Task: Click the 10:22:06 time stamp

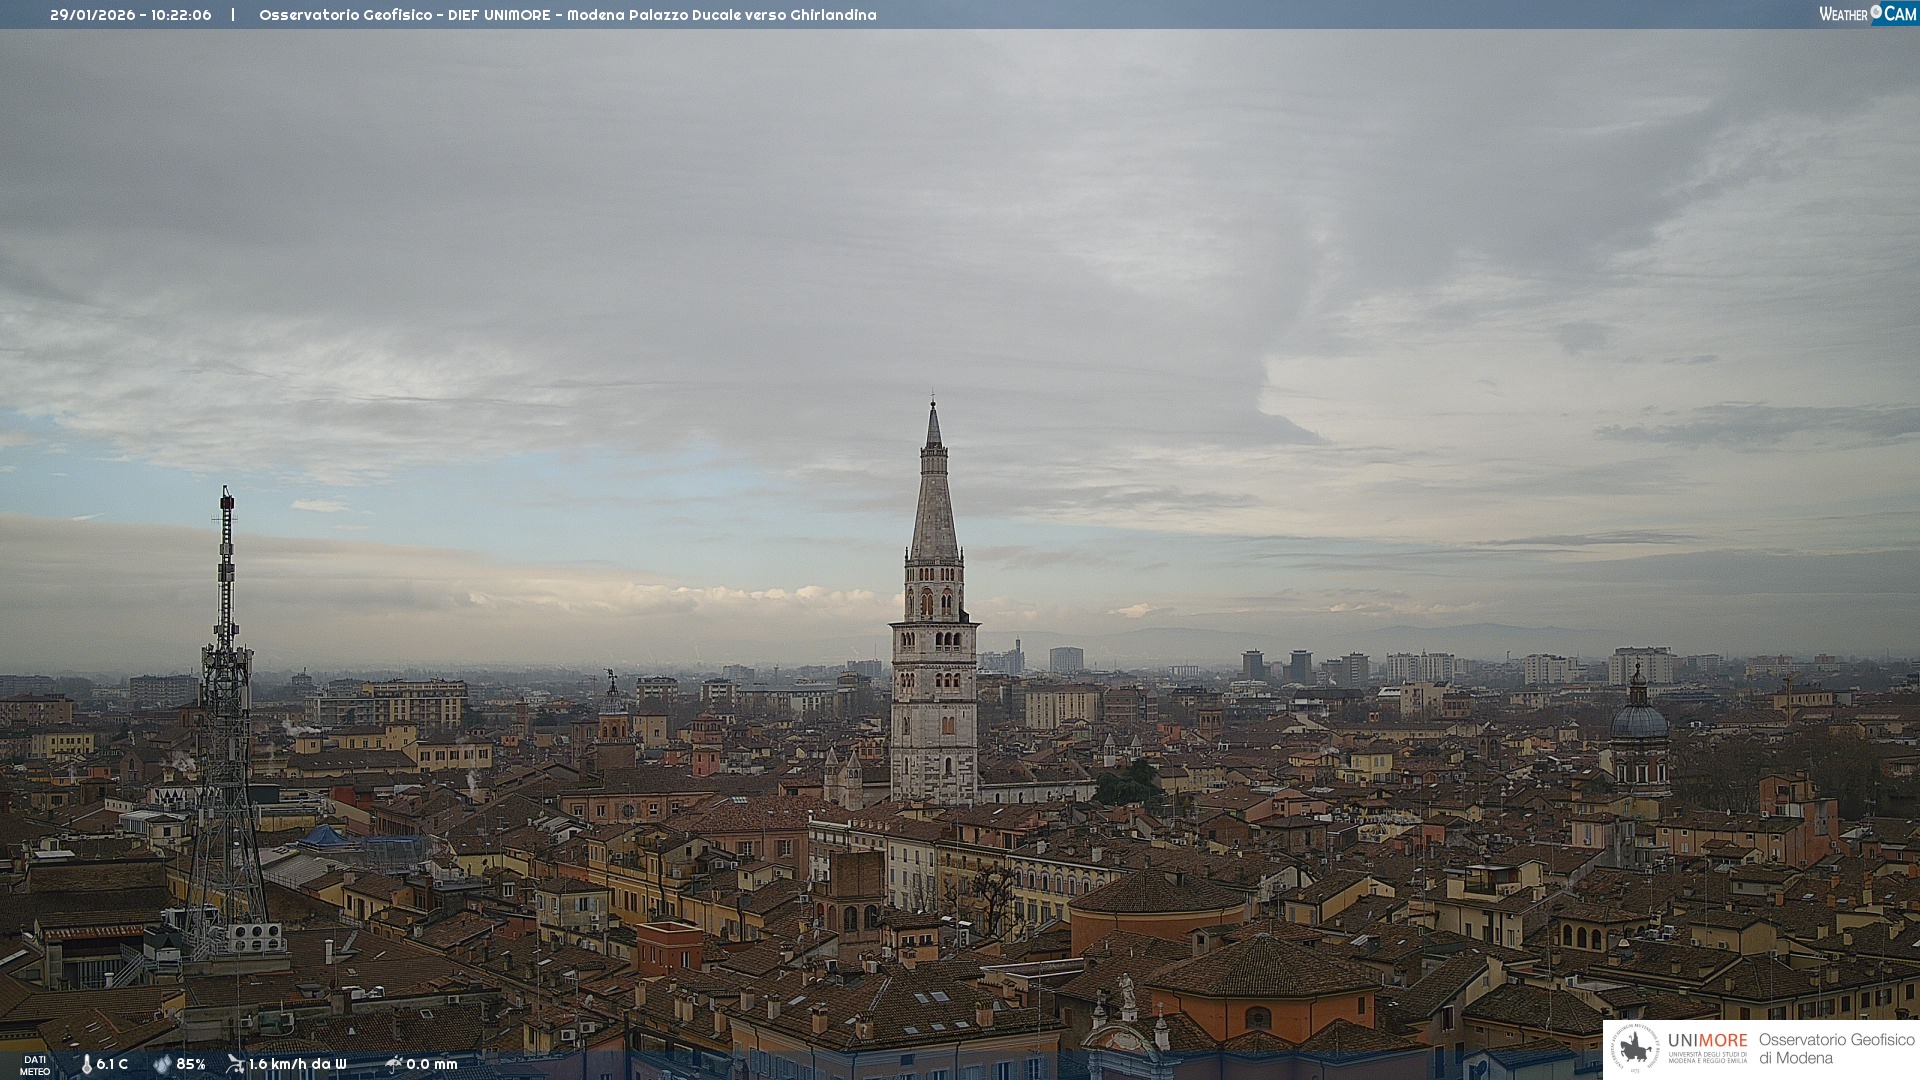Action: (x=181, y=15)
